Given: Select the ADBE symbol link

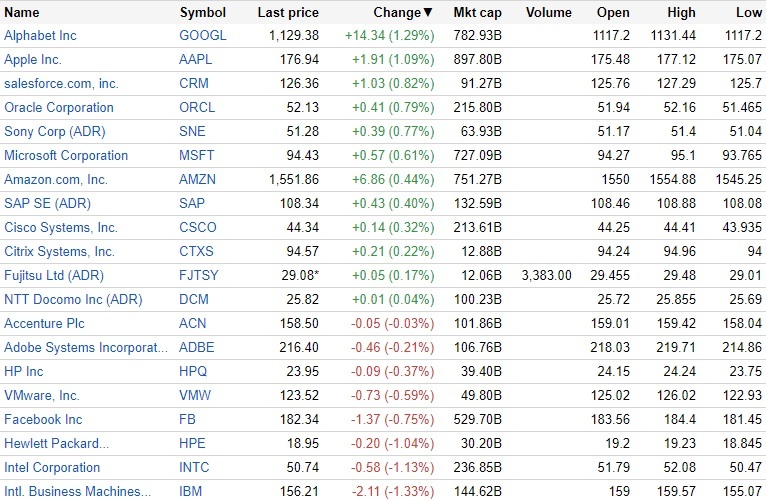Looking at the screenshot, I should tap(197, 348).
